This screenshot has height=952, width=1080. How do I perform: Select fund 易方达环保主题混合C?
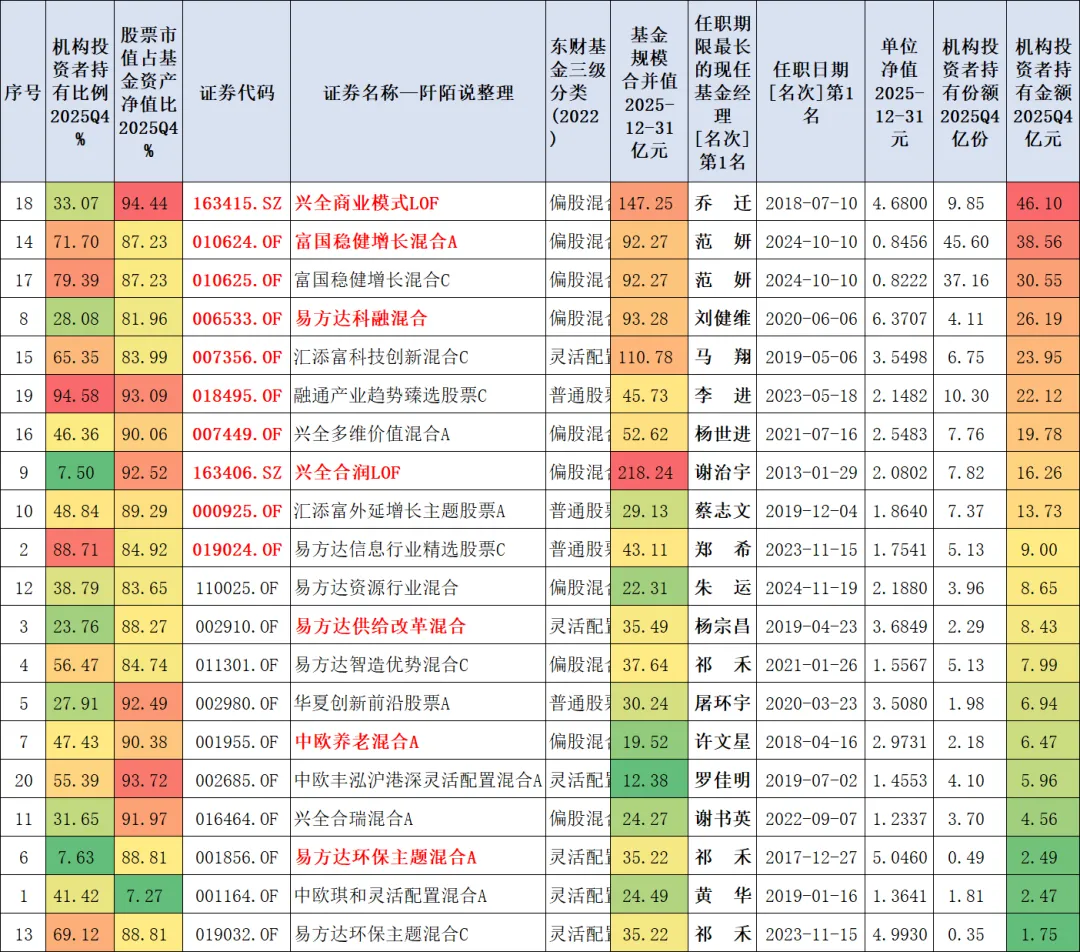tap(381, 934)
